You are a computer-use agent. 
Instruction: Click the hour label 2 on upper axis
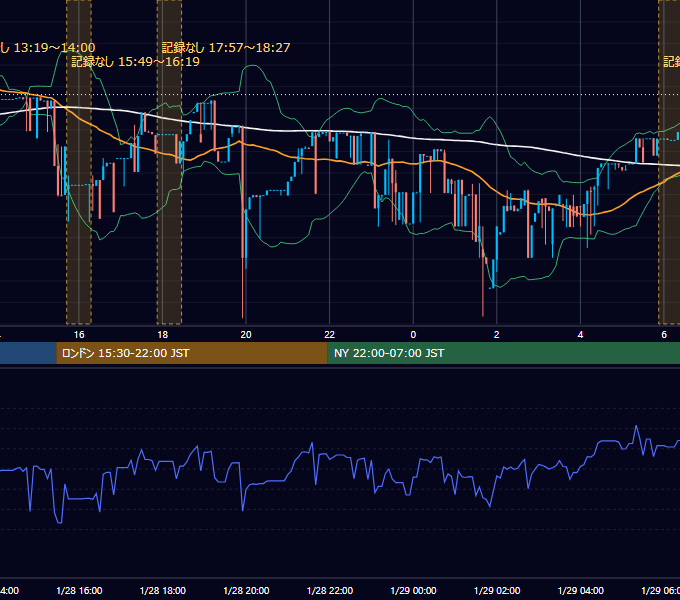click(497, 335)
